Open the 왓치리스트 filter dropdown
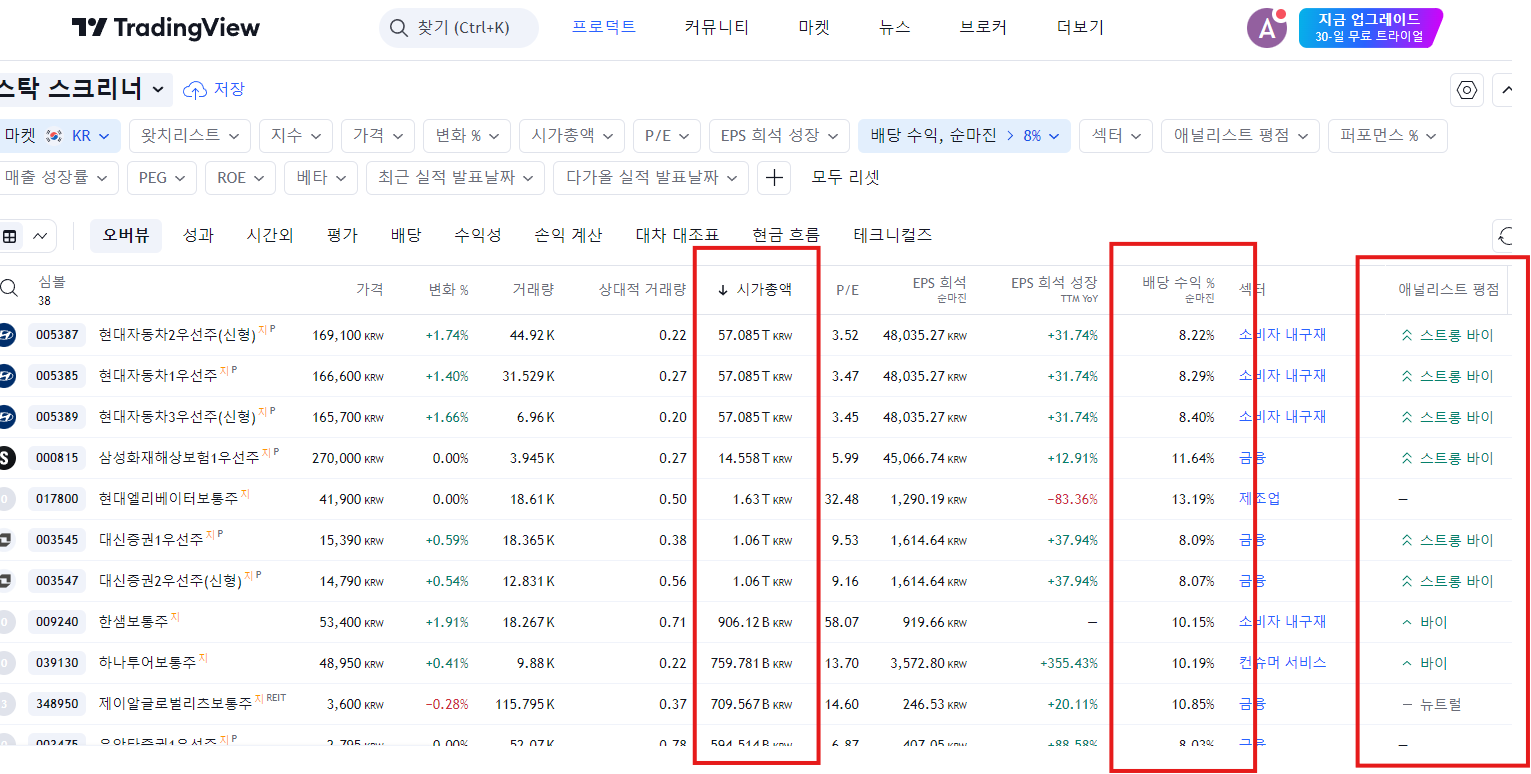Screen dimensions: 1531x774 191,136
